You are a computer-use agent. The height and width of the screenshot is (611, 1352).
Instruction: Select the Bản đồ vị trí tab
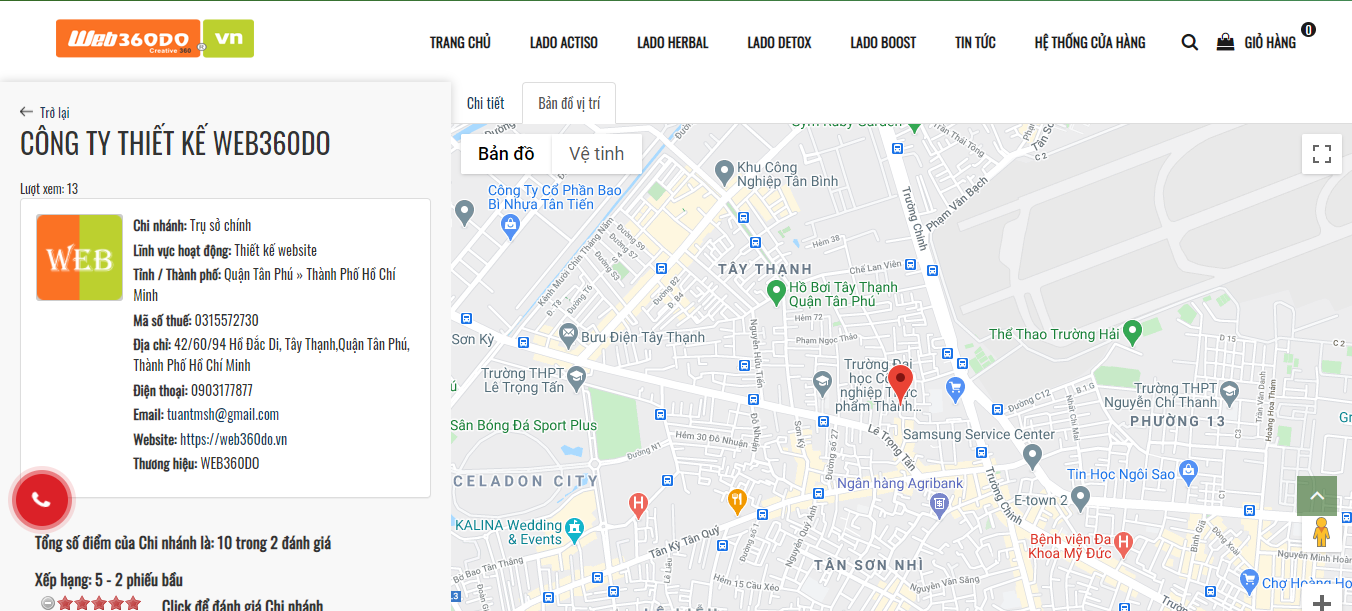tap(569, 103)
